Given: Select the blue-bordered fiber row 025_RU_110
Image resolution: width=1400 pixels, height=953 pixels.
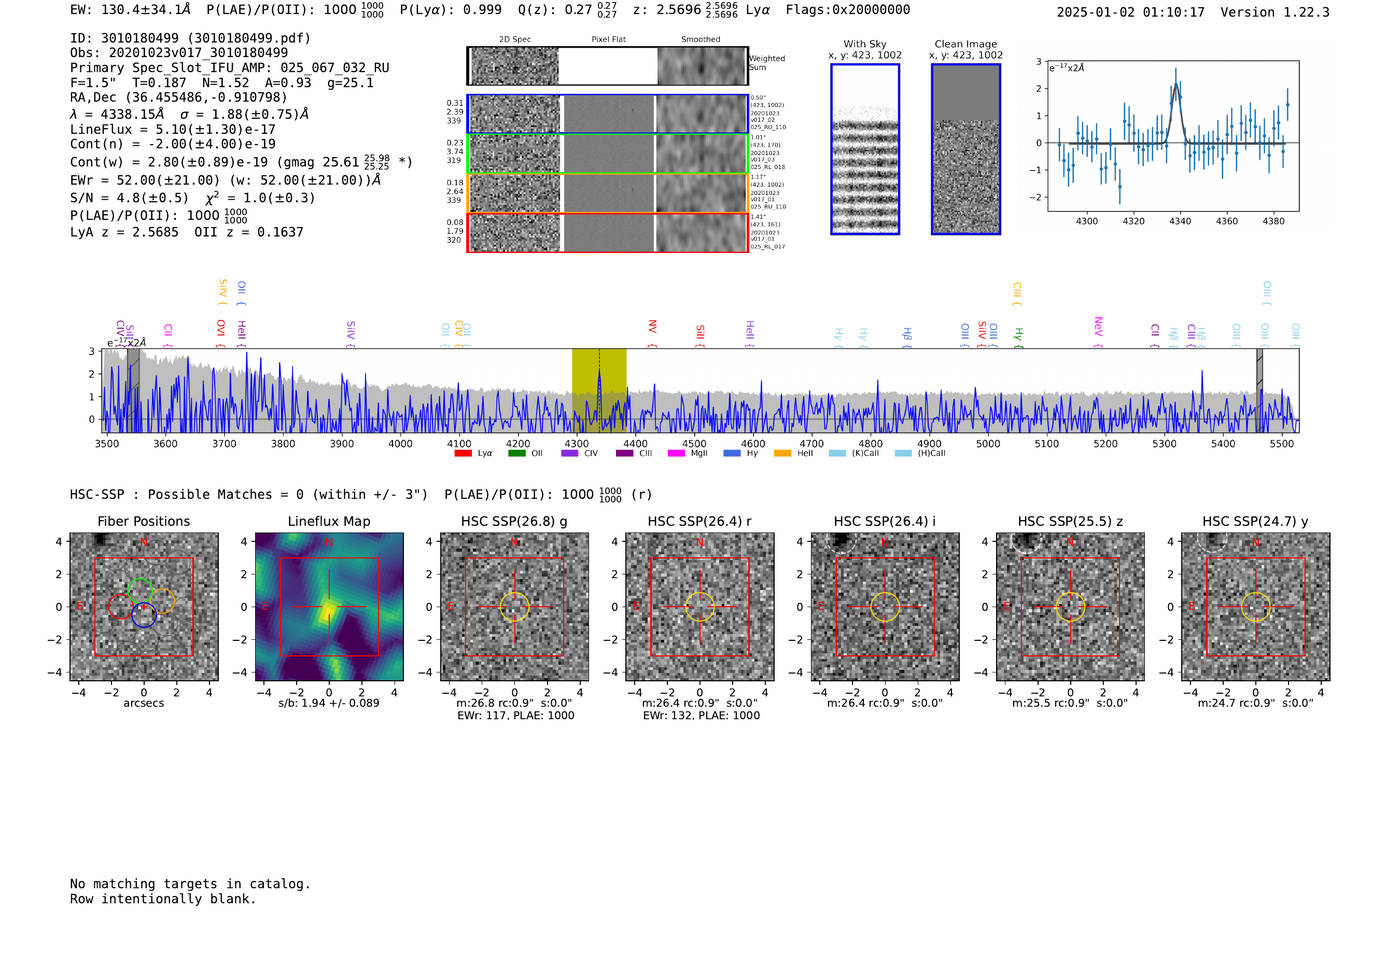Looking at the screenshot, I should pyautogui.click(x=607, y=114).
